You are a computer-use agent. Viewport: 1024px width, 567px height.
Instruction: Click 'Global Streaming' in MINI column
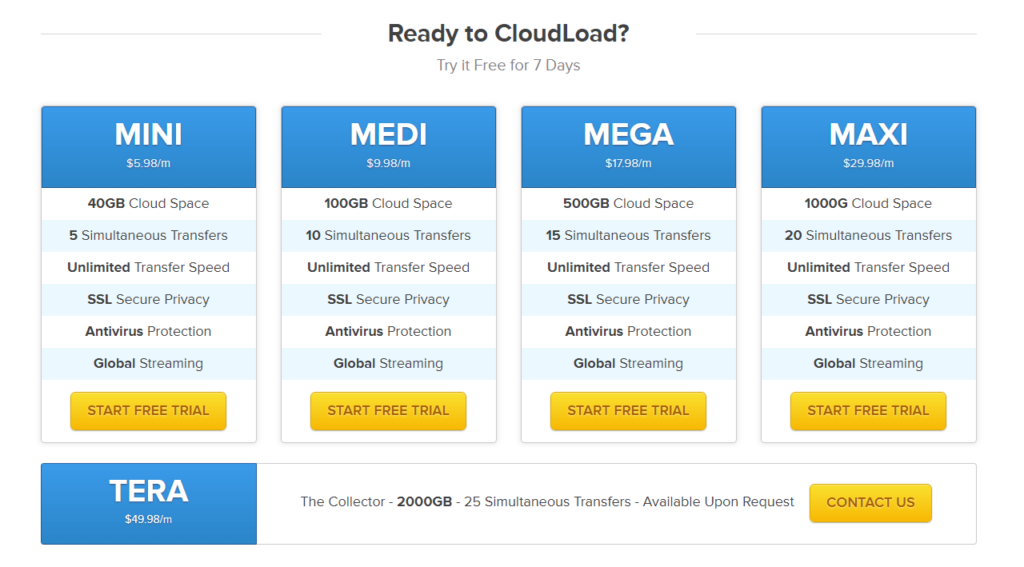[148, 364]
